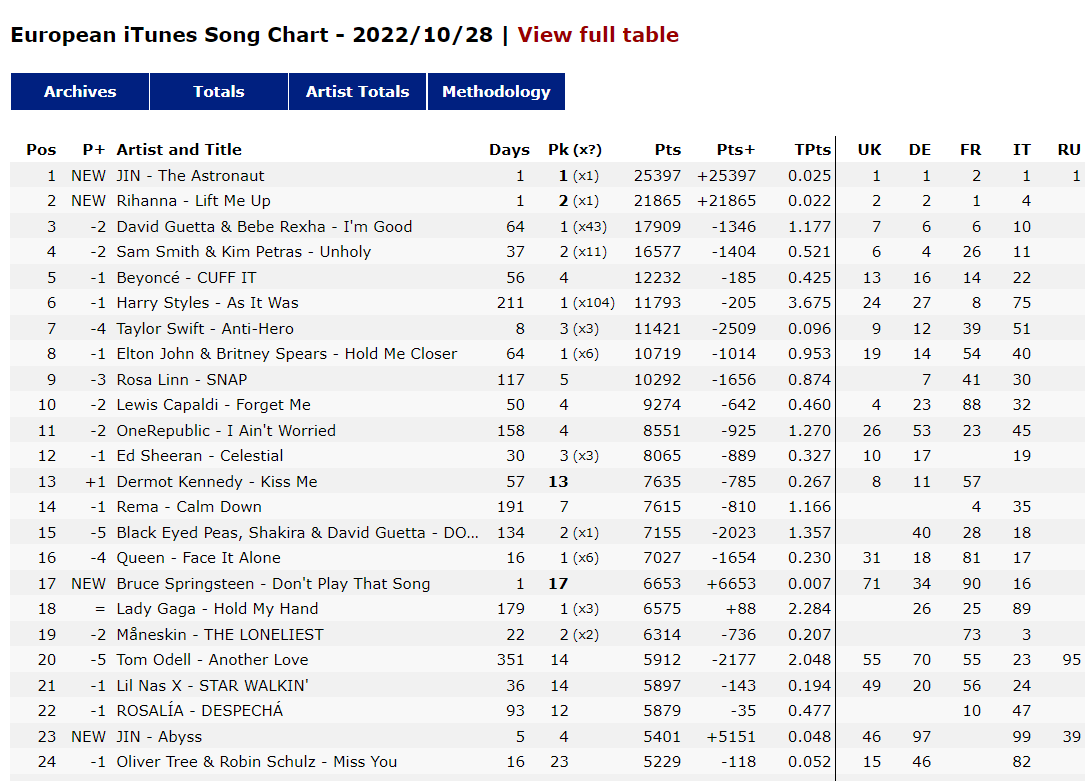
Task: Select Tom Odell - Another Love entry
Action: 548,660
